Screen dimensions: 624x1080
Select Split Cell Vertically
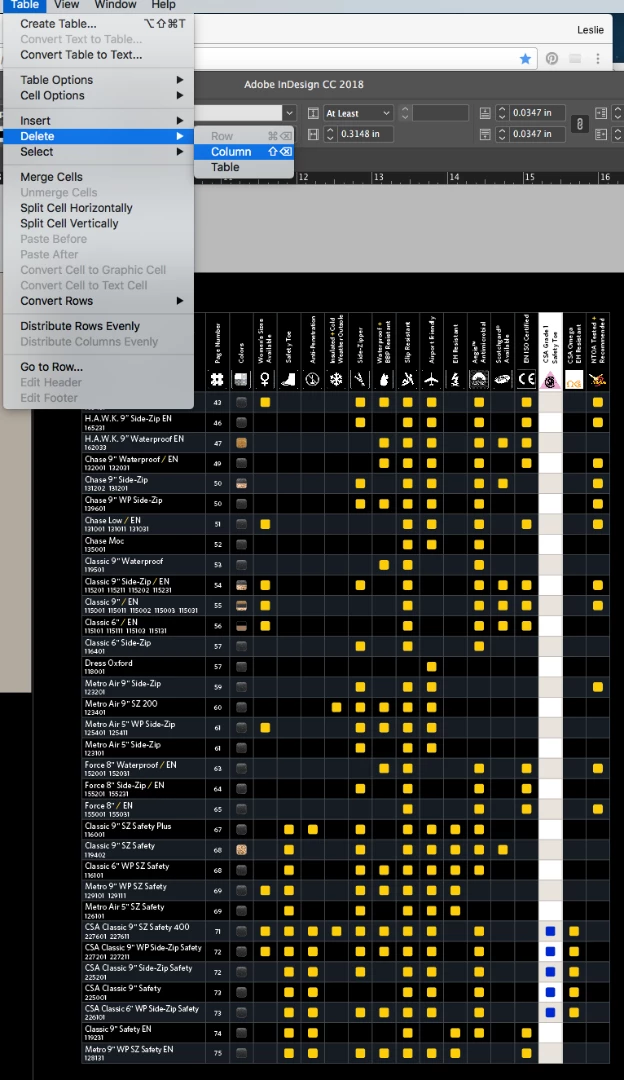tap(98, 223)
